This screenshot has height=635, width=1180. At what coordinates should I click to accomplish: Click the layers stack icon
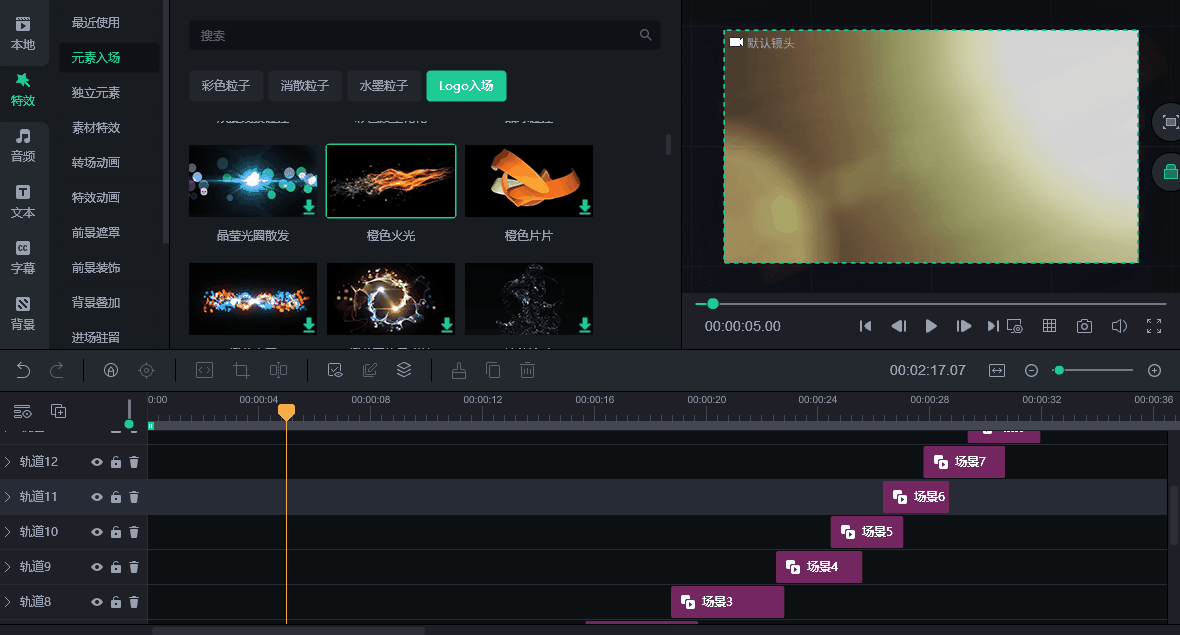[x=404, y=369]
